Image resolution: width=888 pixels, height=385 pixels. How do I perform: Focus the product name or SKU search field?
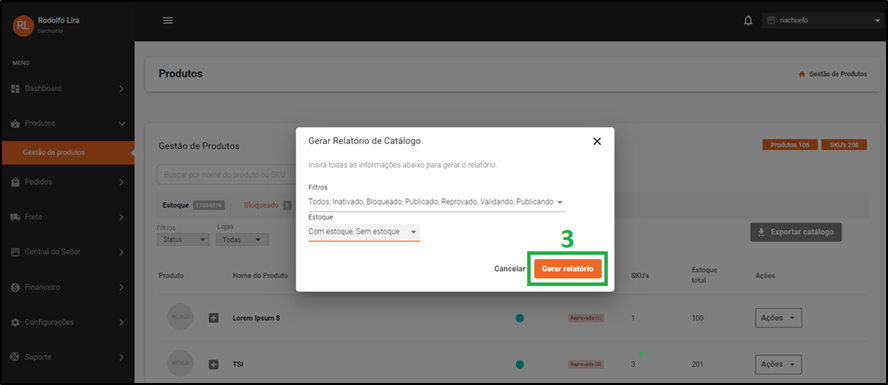[x=227, y=175]
